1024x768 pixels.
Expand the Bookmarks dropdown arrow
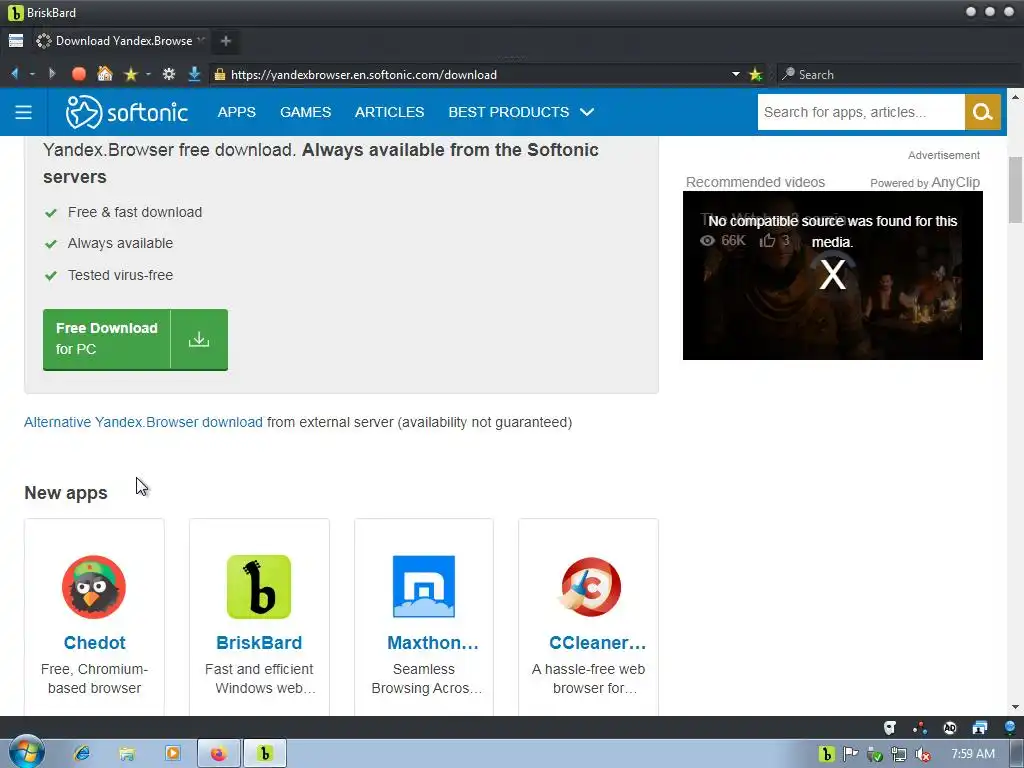(x=148, y=74)
